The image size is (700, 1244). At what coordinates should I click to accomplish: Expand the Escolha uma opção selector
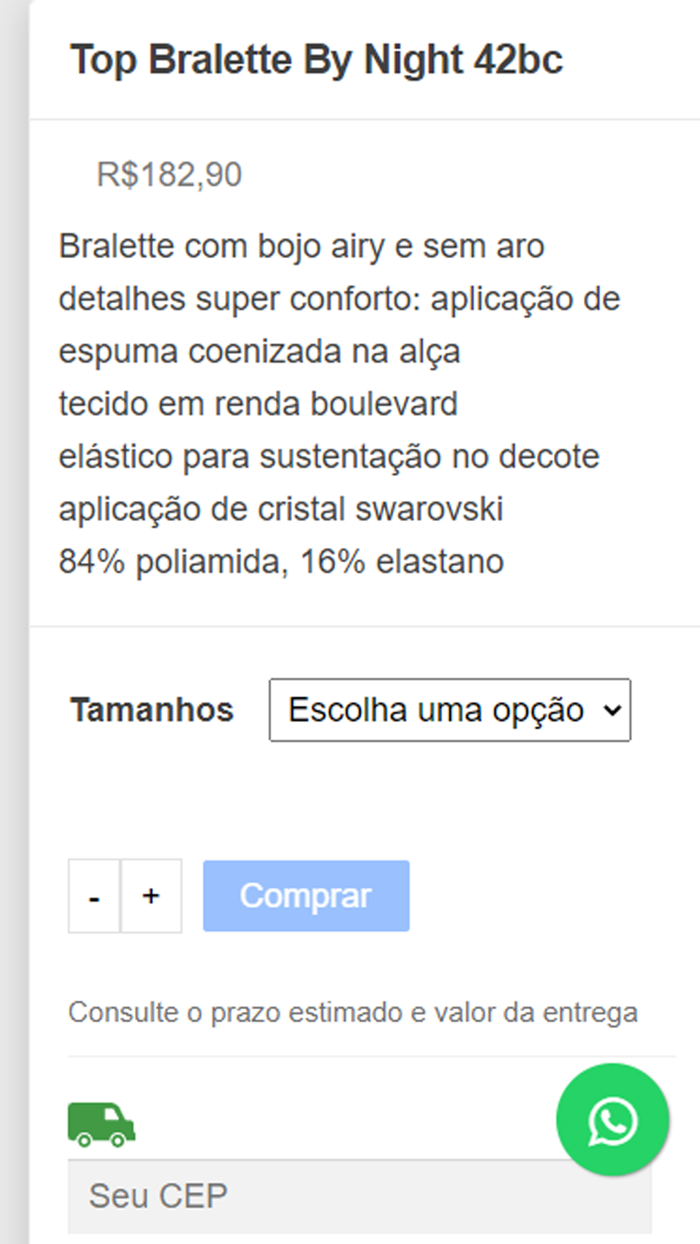point(450,709)
